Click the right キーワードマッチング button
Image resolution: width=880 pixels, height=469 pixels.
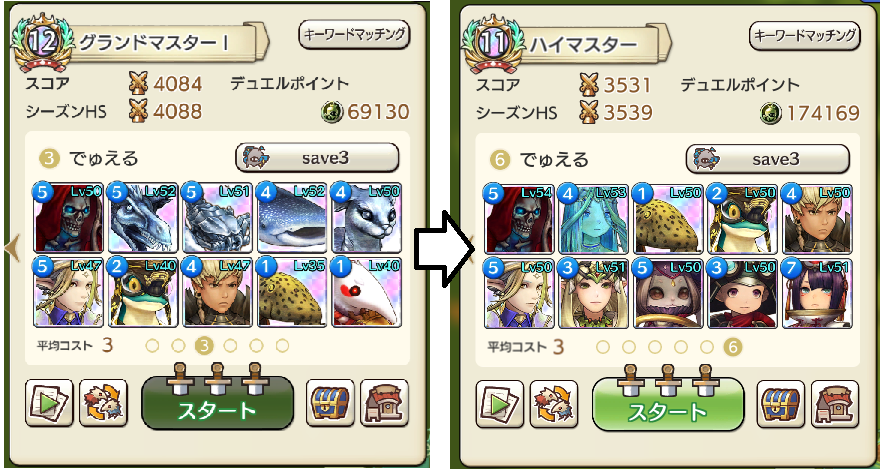pyautogui.click(x=805, y=36)
